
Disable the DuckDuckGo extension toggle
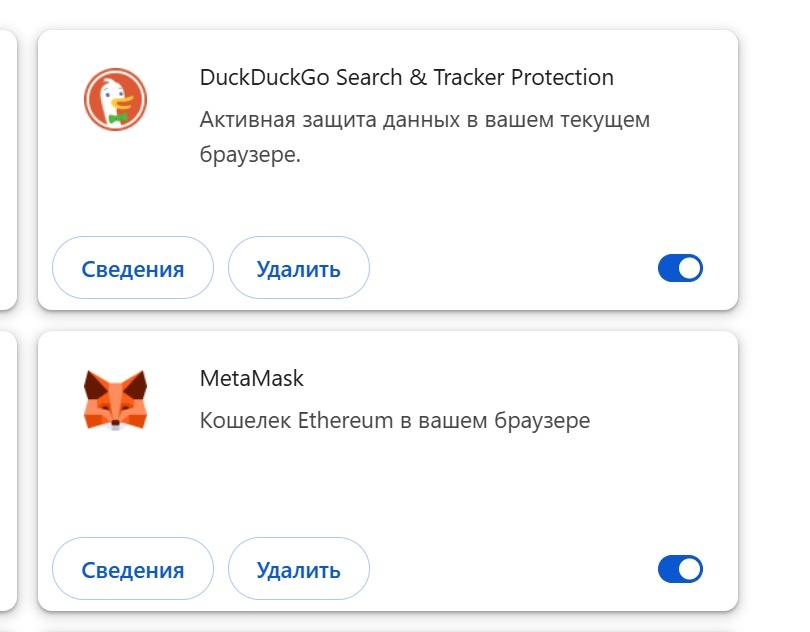680,268
